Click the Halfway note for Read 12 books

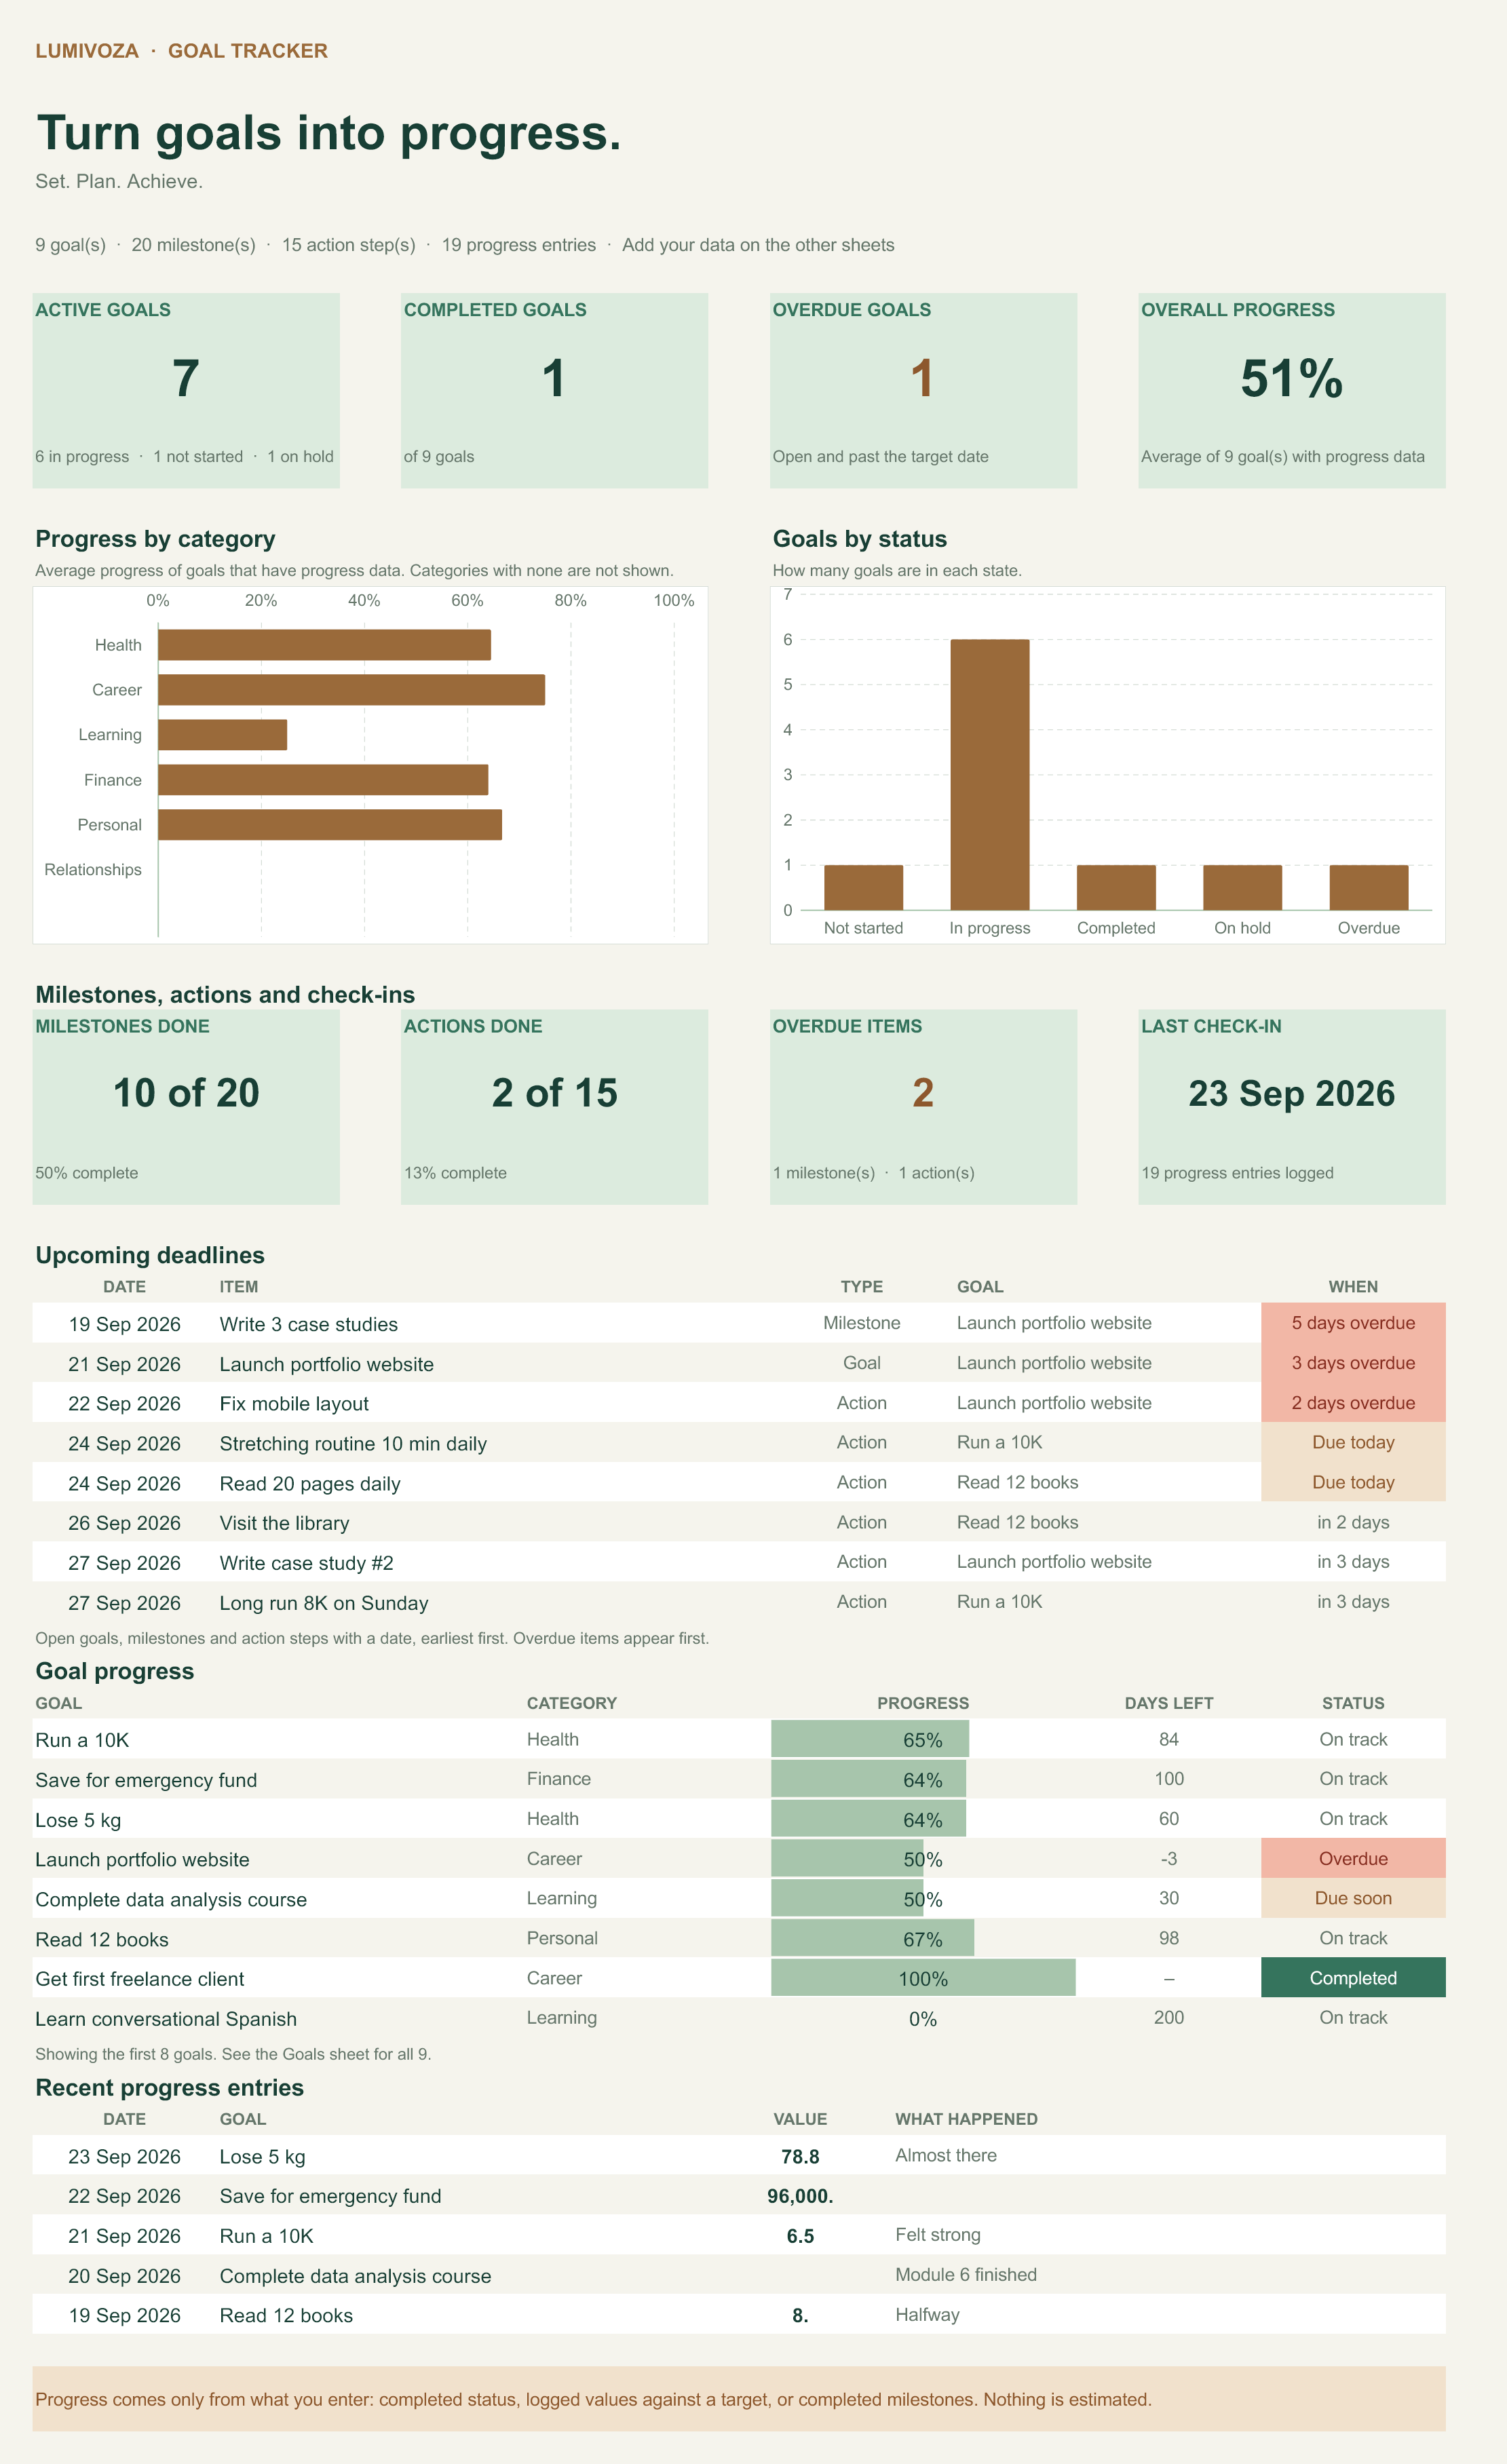927,2314
